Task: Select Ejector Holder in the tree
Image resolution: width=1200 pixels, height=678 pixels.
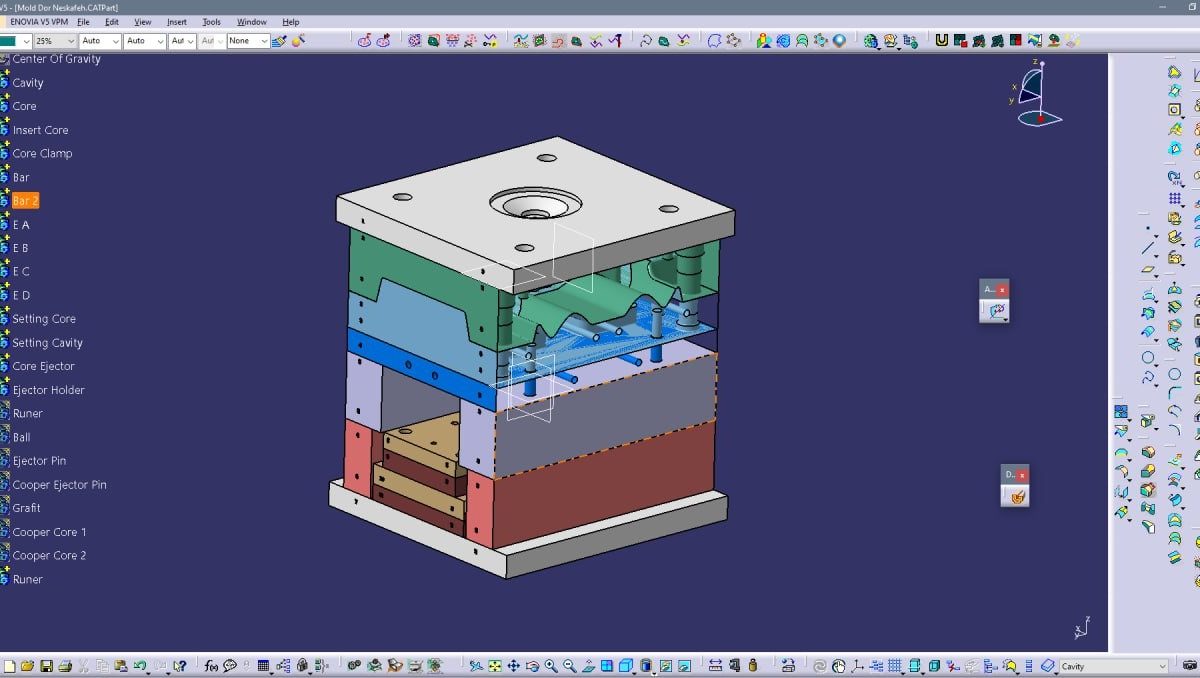Action: click(x=48, y=390)
